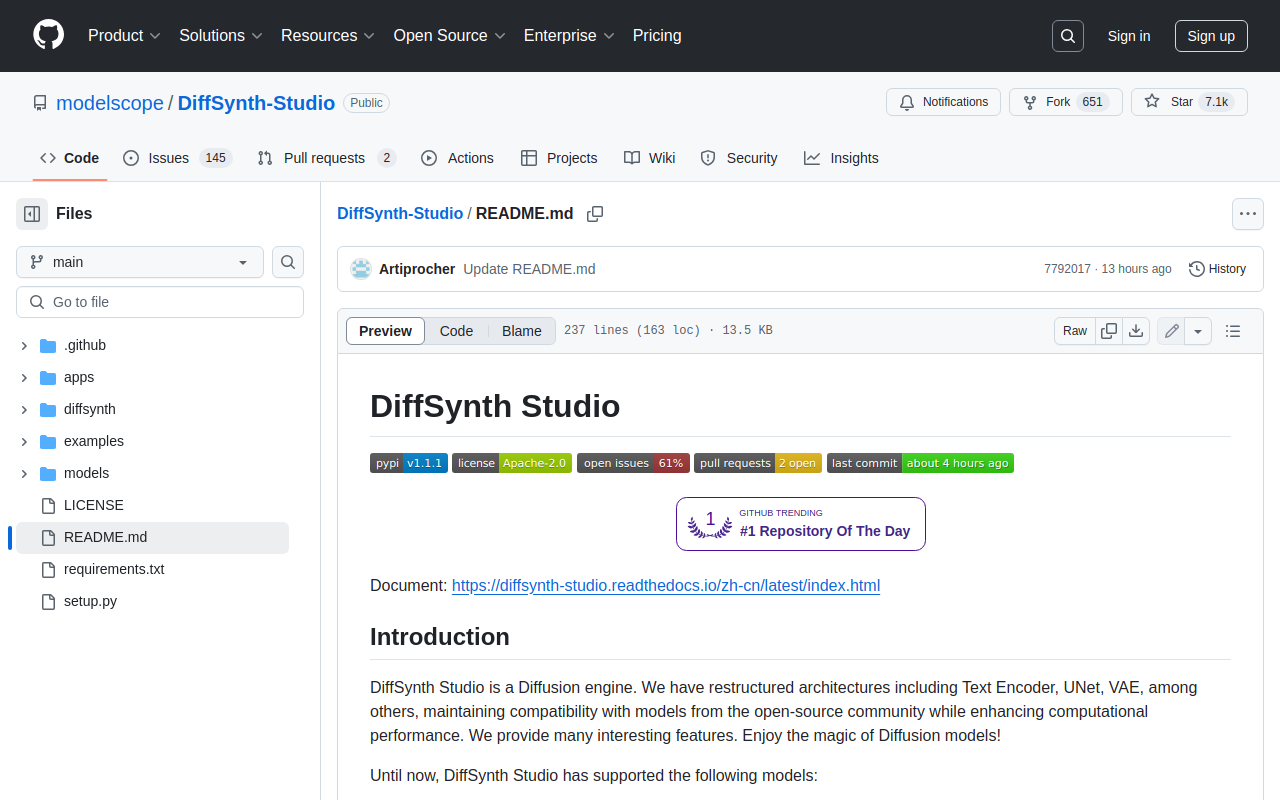Click the open issues 61% badge
This screenshot has width=1280, height=800.
[x=633, y=463]
